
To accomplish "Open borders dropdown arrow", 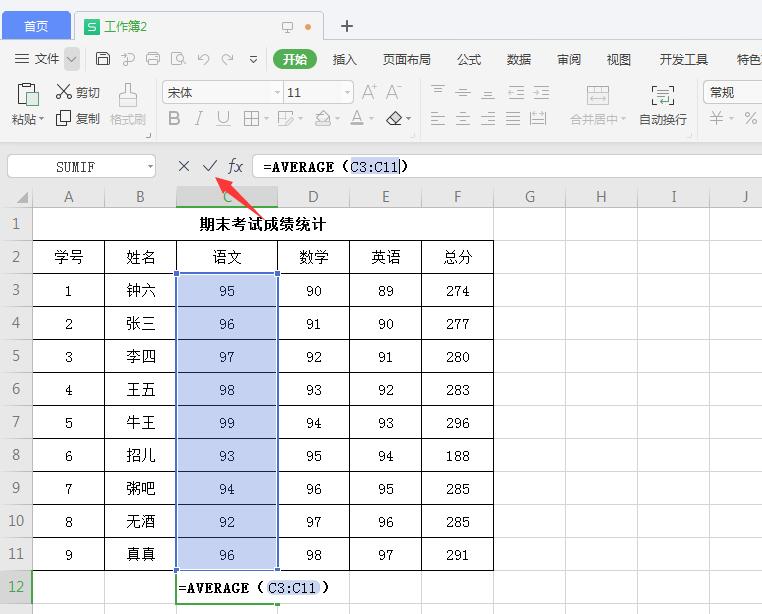I will point(266,118).
